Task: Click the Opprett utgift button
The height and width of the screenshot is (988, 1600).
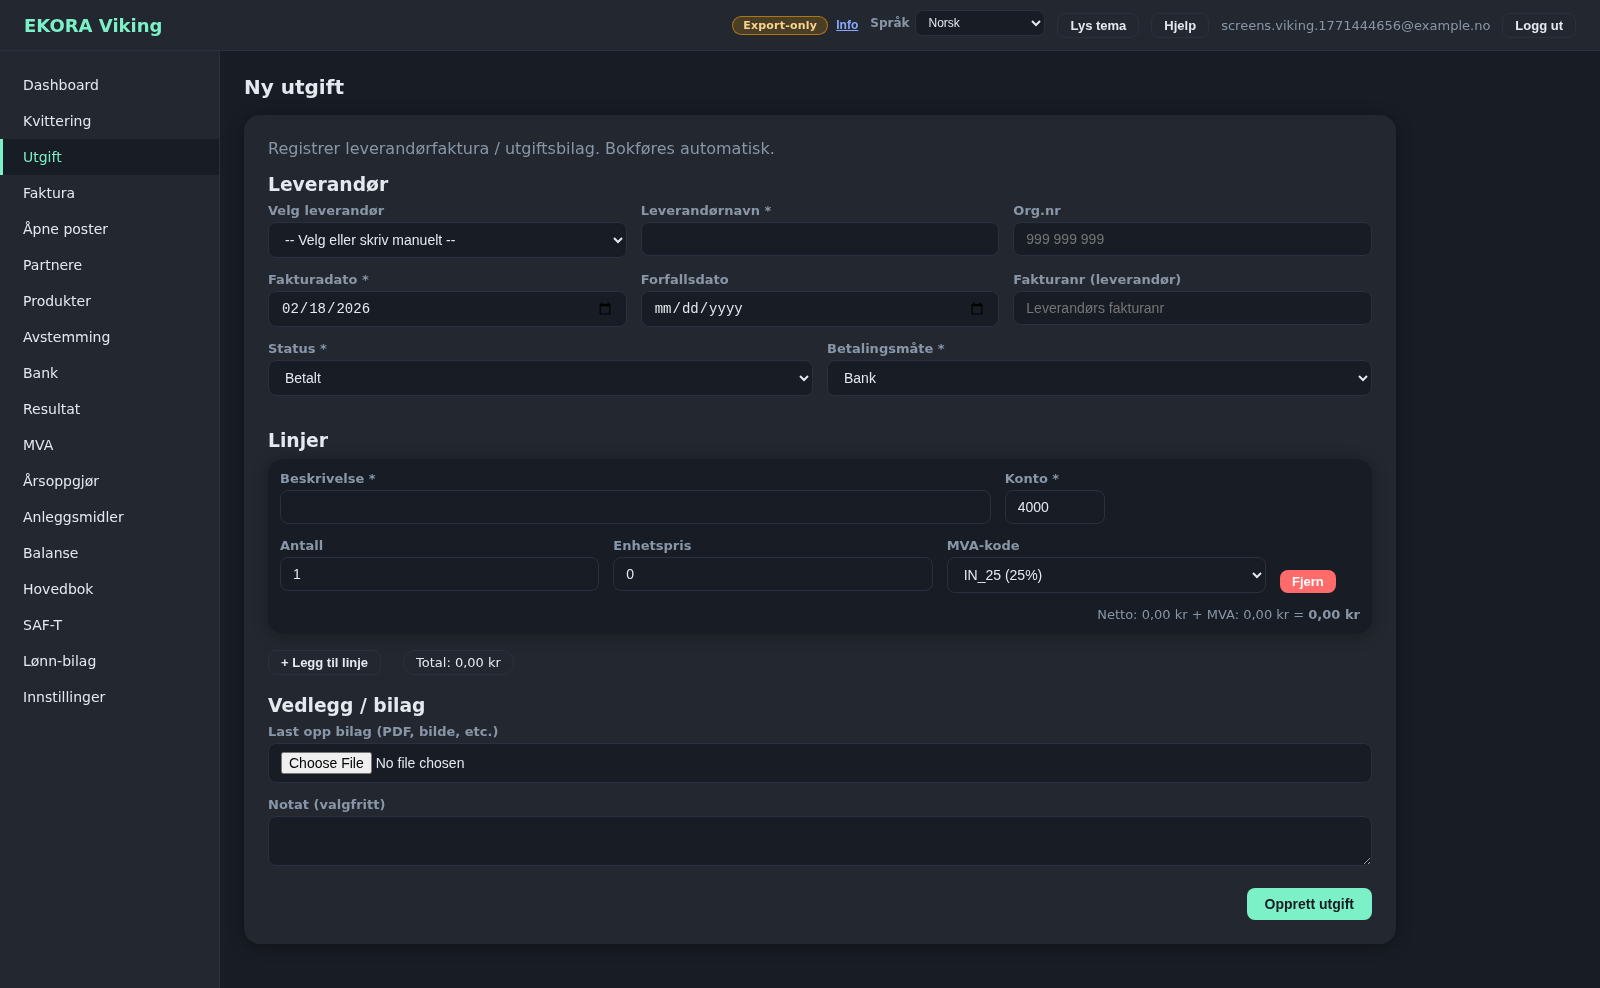Action: pos(1308,904)
